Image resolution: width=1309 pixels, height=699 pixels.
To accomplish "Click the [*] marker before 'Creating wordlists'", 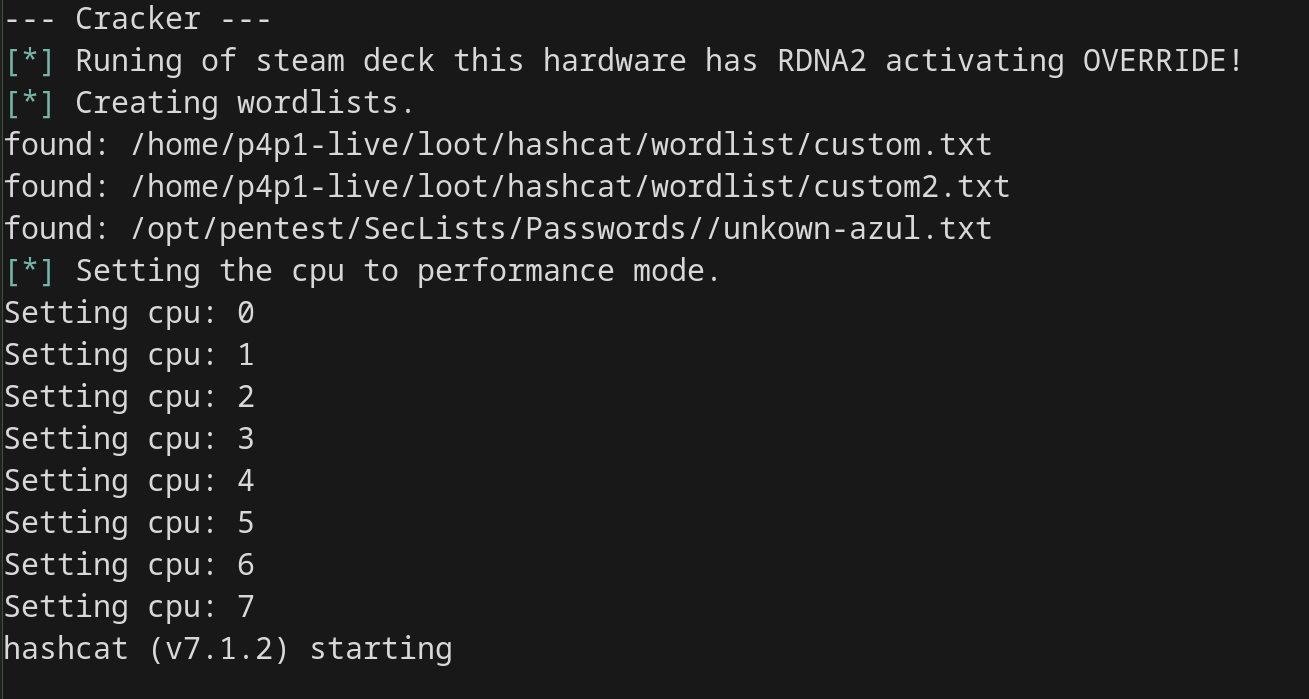I will pyautogui.click(x=29, y=102).
